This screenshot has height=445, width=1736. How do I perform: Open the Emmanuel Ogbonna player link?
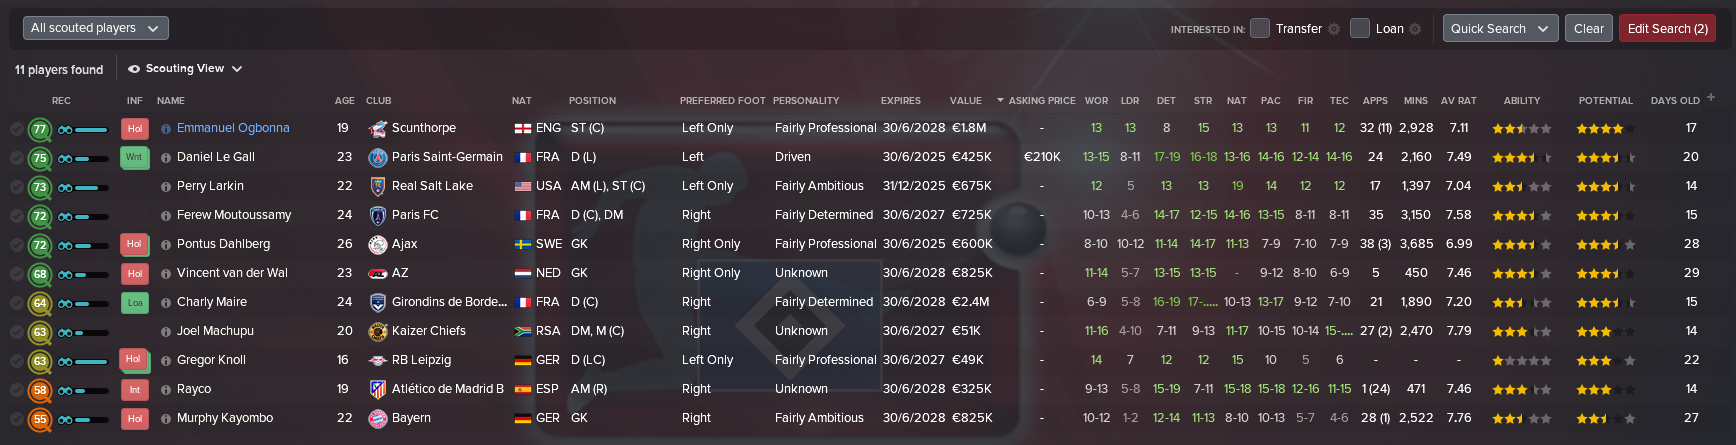click(233, 128)
